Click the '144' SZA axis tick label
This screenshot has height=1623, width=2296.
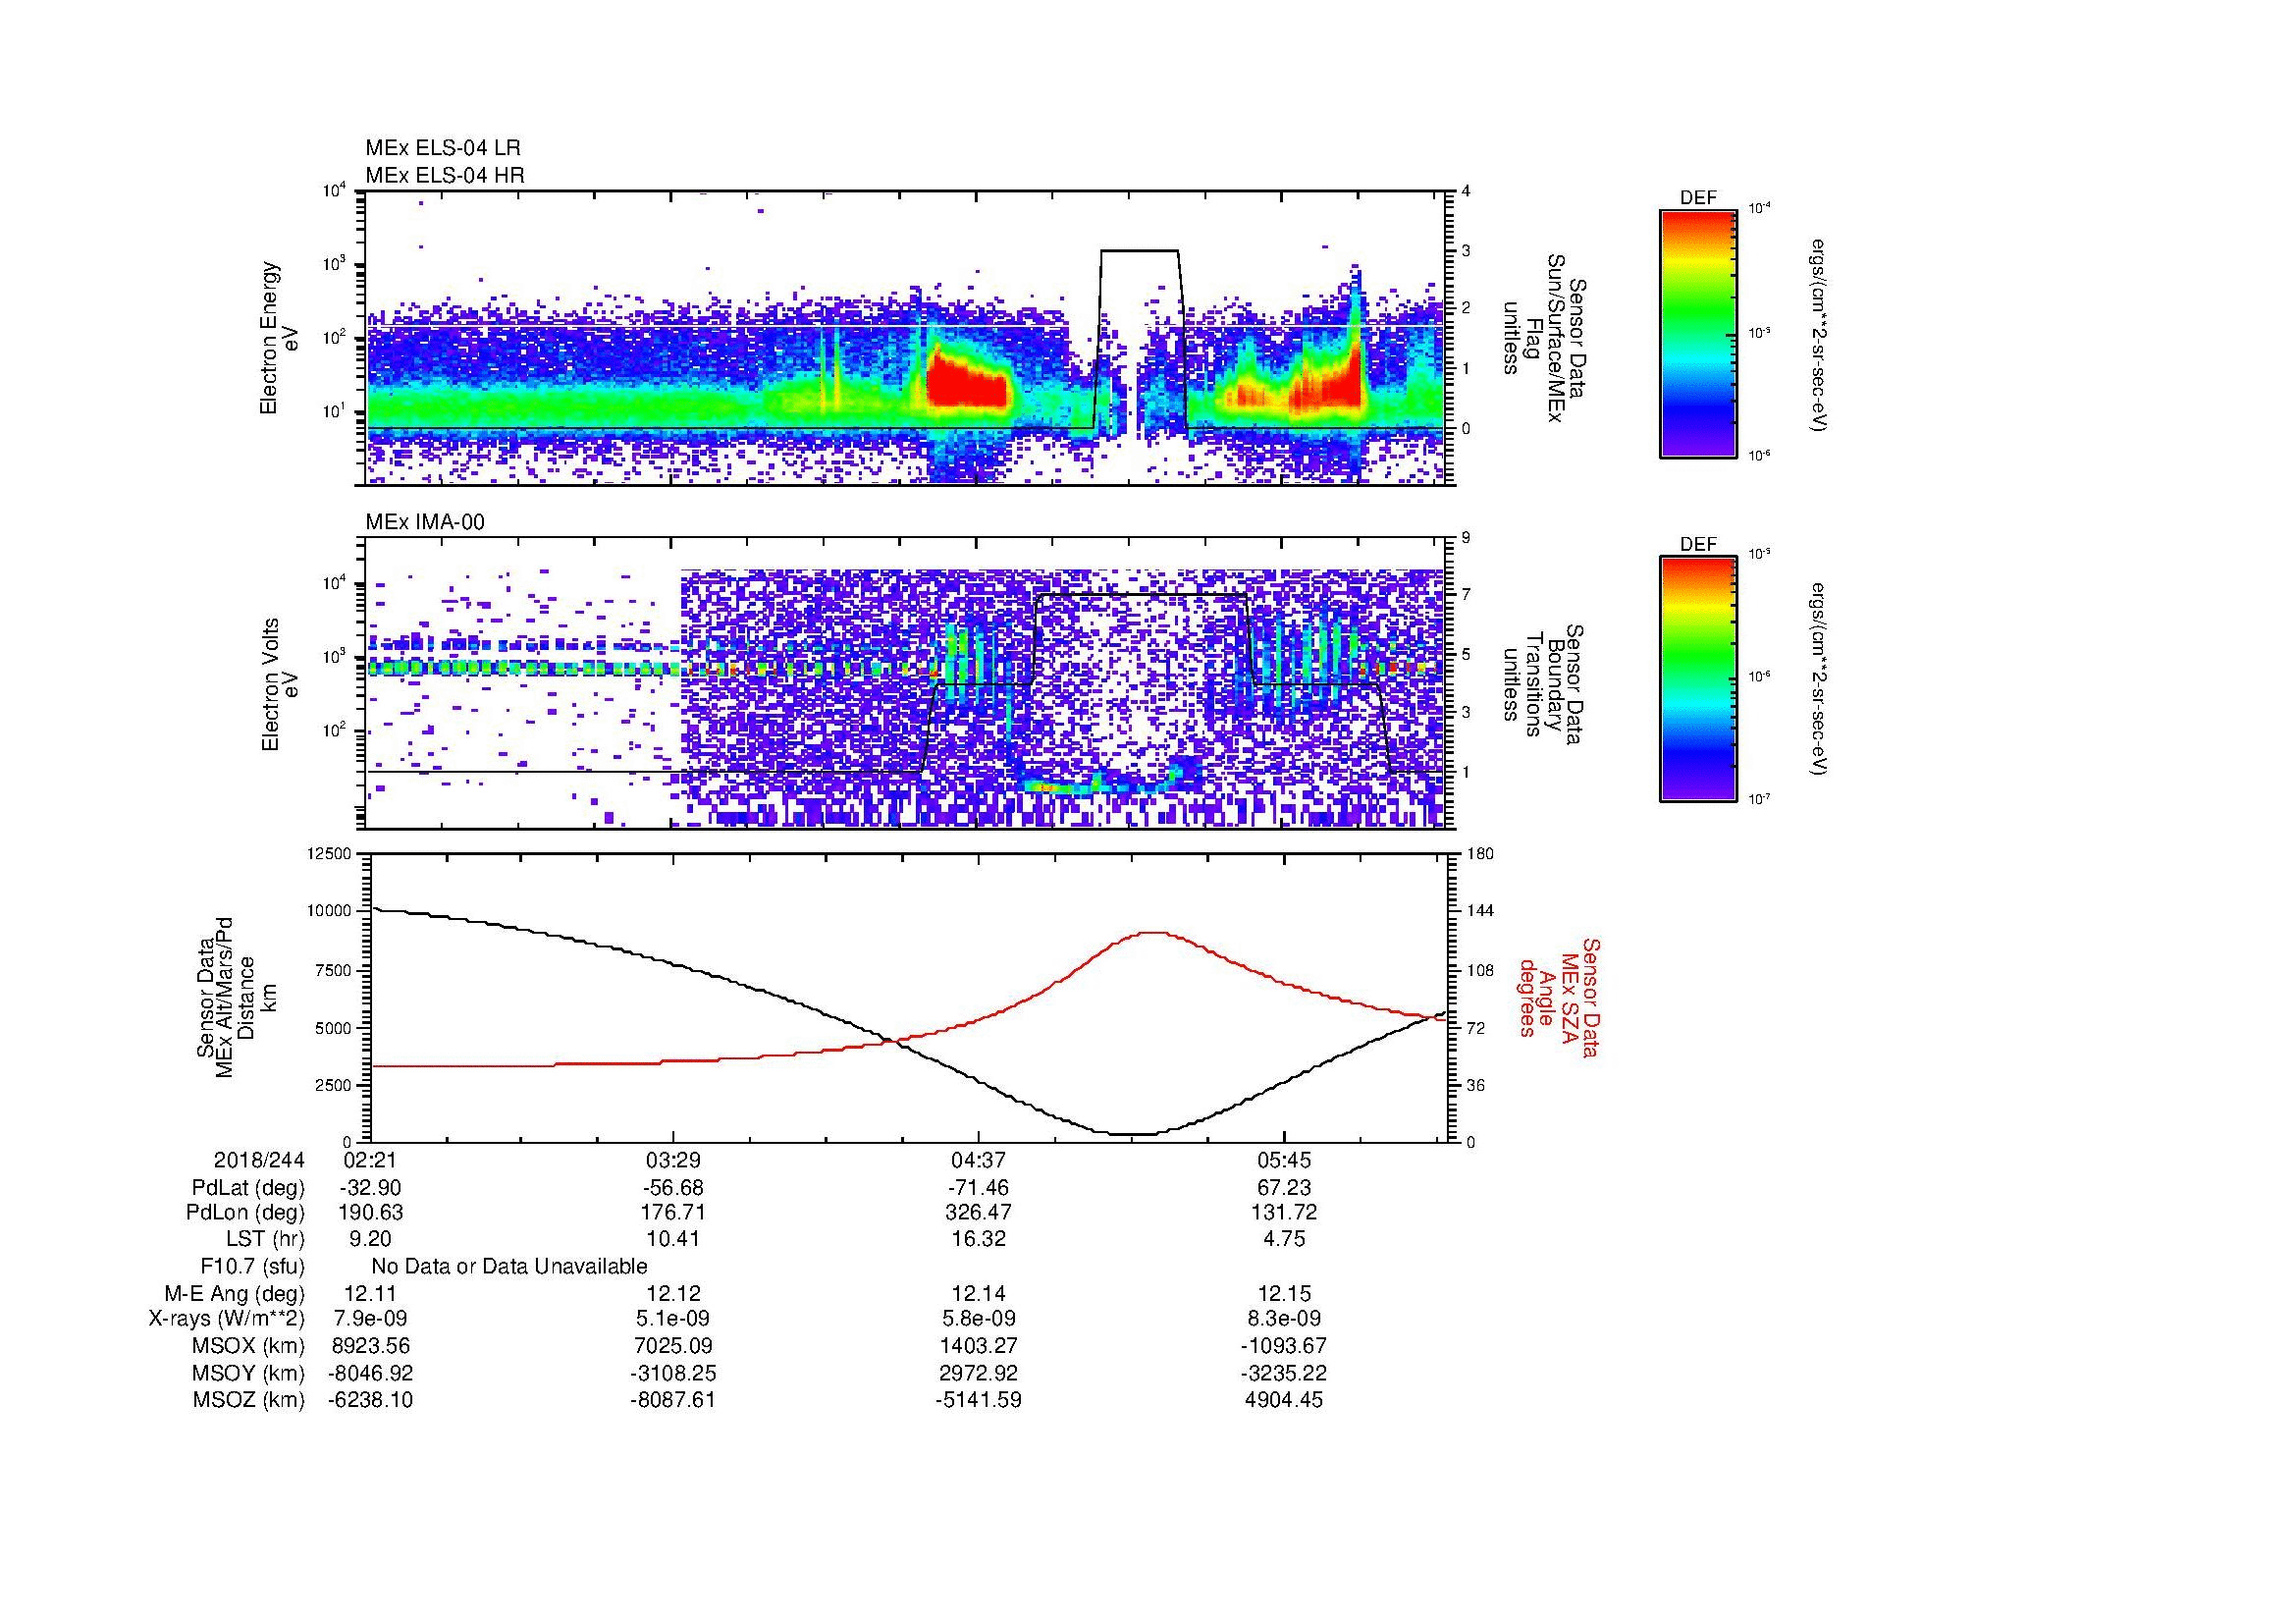coord(1479,911)
